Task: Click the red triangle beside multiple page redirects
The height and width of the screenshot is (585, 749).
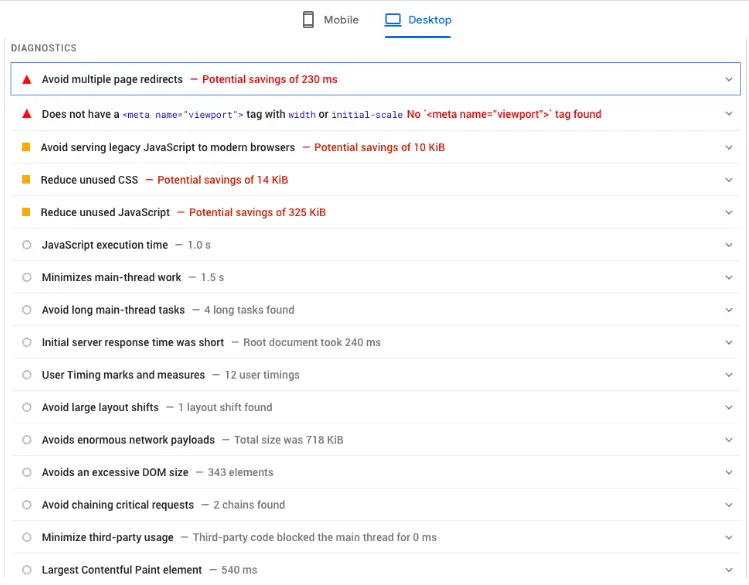Action: tap(27, 79)
